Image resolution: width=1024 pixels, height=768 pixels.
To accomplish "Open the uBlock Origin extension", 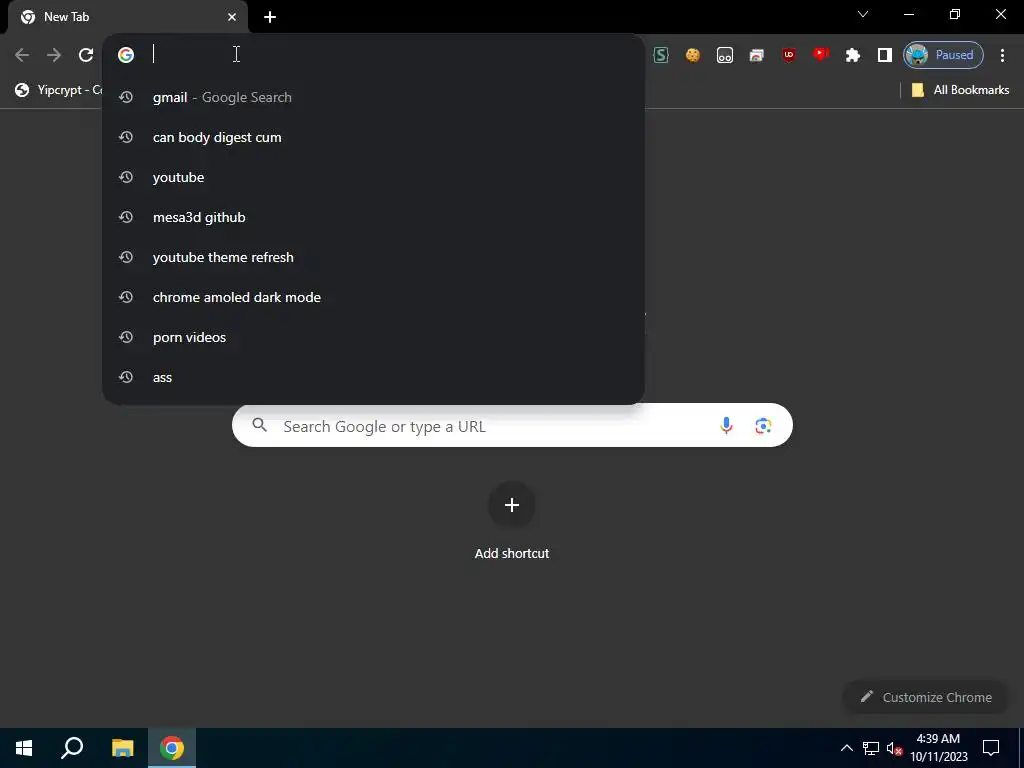I will [x=789, y=55].
